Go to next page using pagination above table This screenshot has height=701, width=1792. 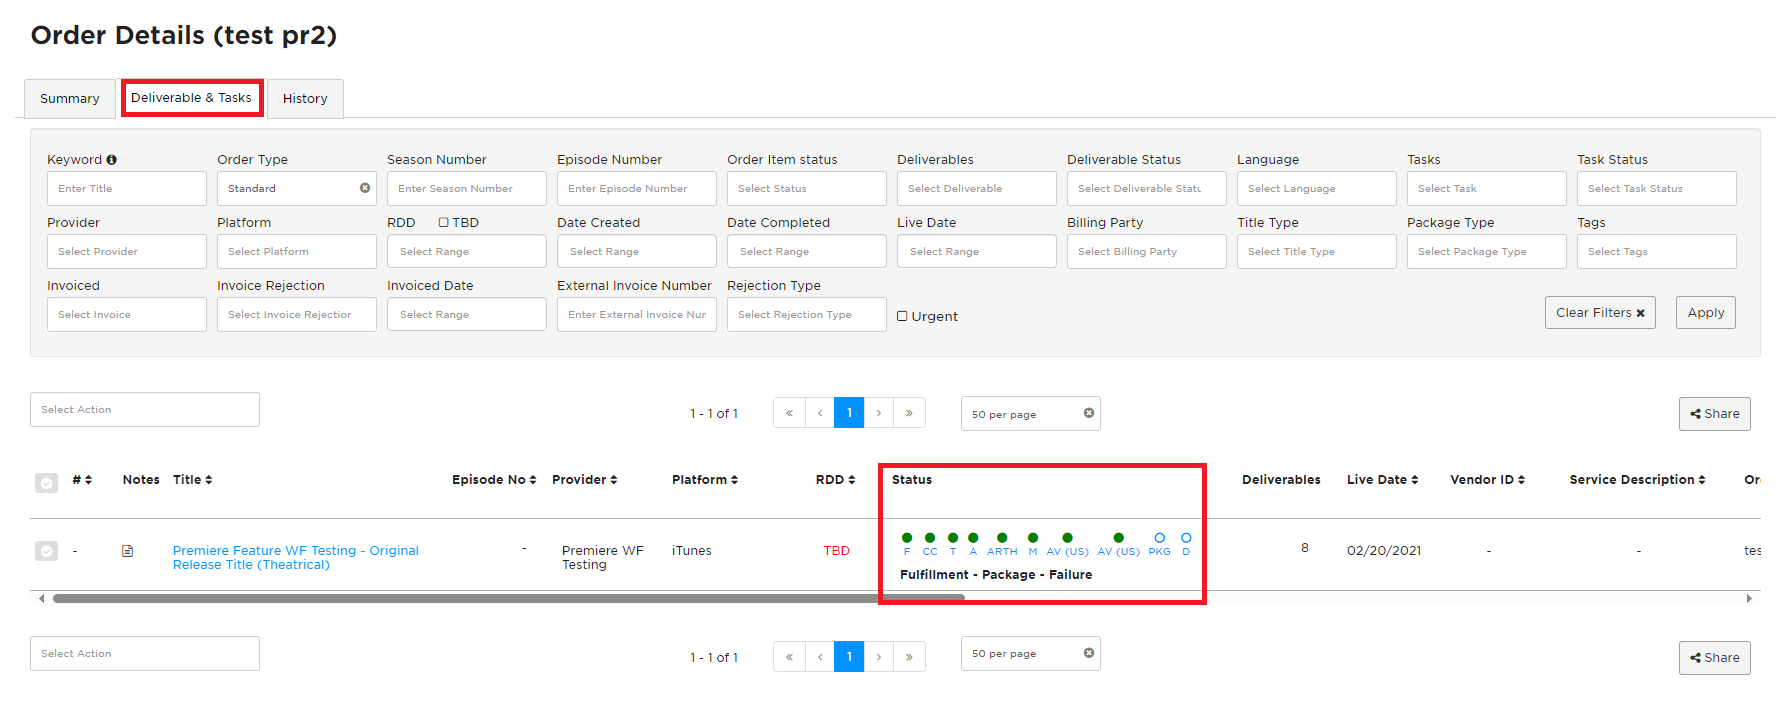click(879, 413)
